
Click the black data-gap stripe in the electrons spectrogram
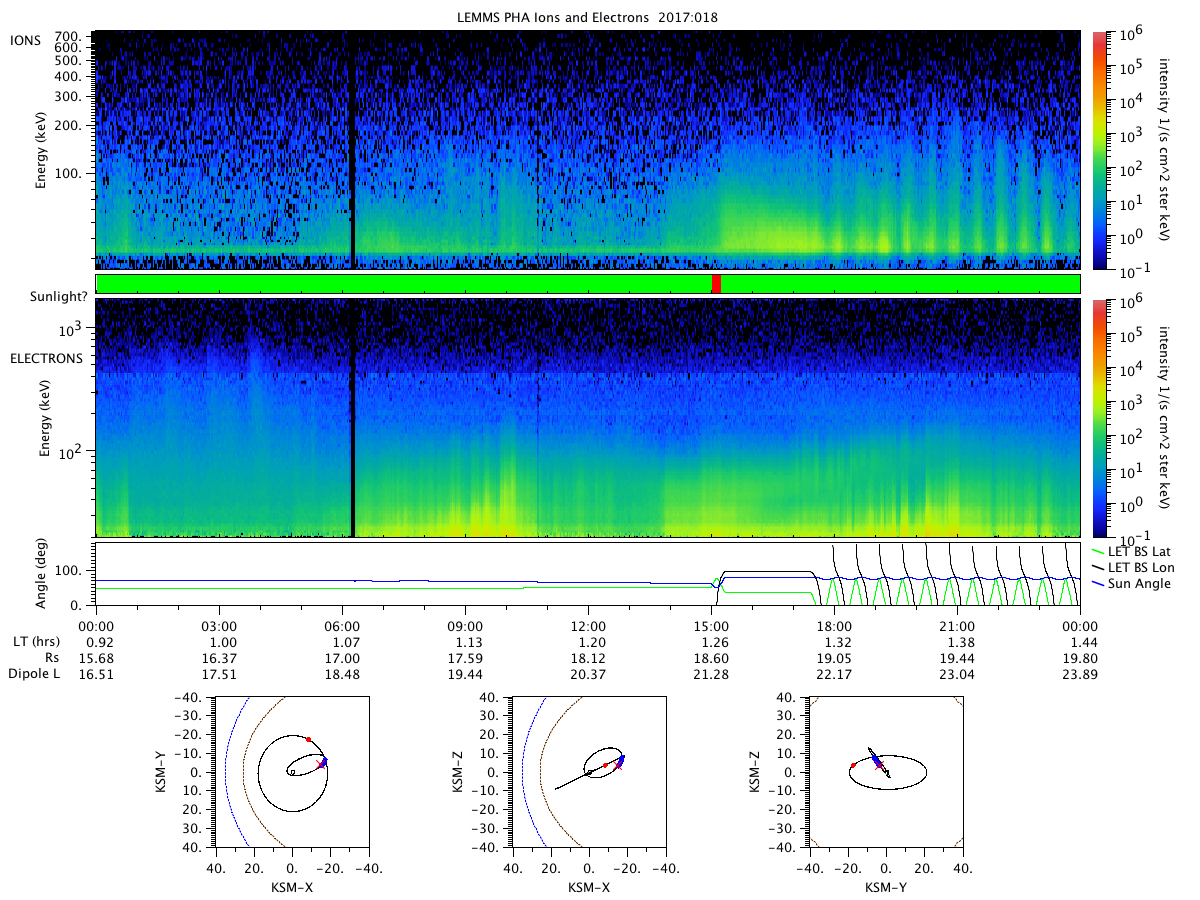tap(353, 418)
